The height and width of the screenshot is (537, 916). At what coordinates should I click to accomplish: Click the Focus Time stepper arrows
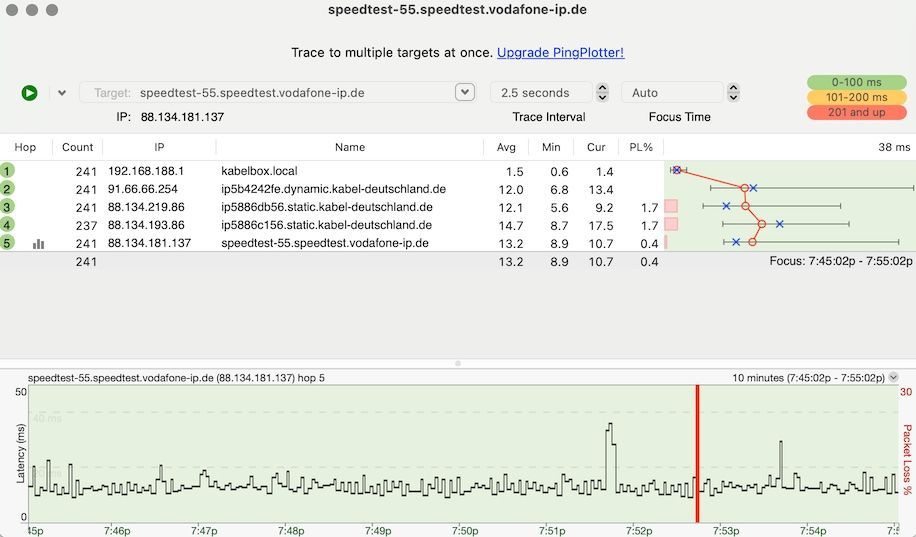pos(733,92)
